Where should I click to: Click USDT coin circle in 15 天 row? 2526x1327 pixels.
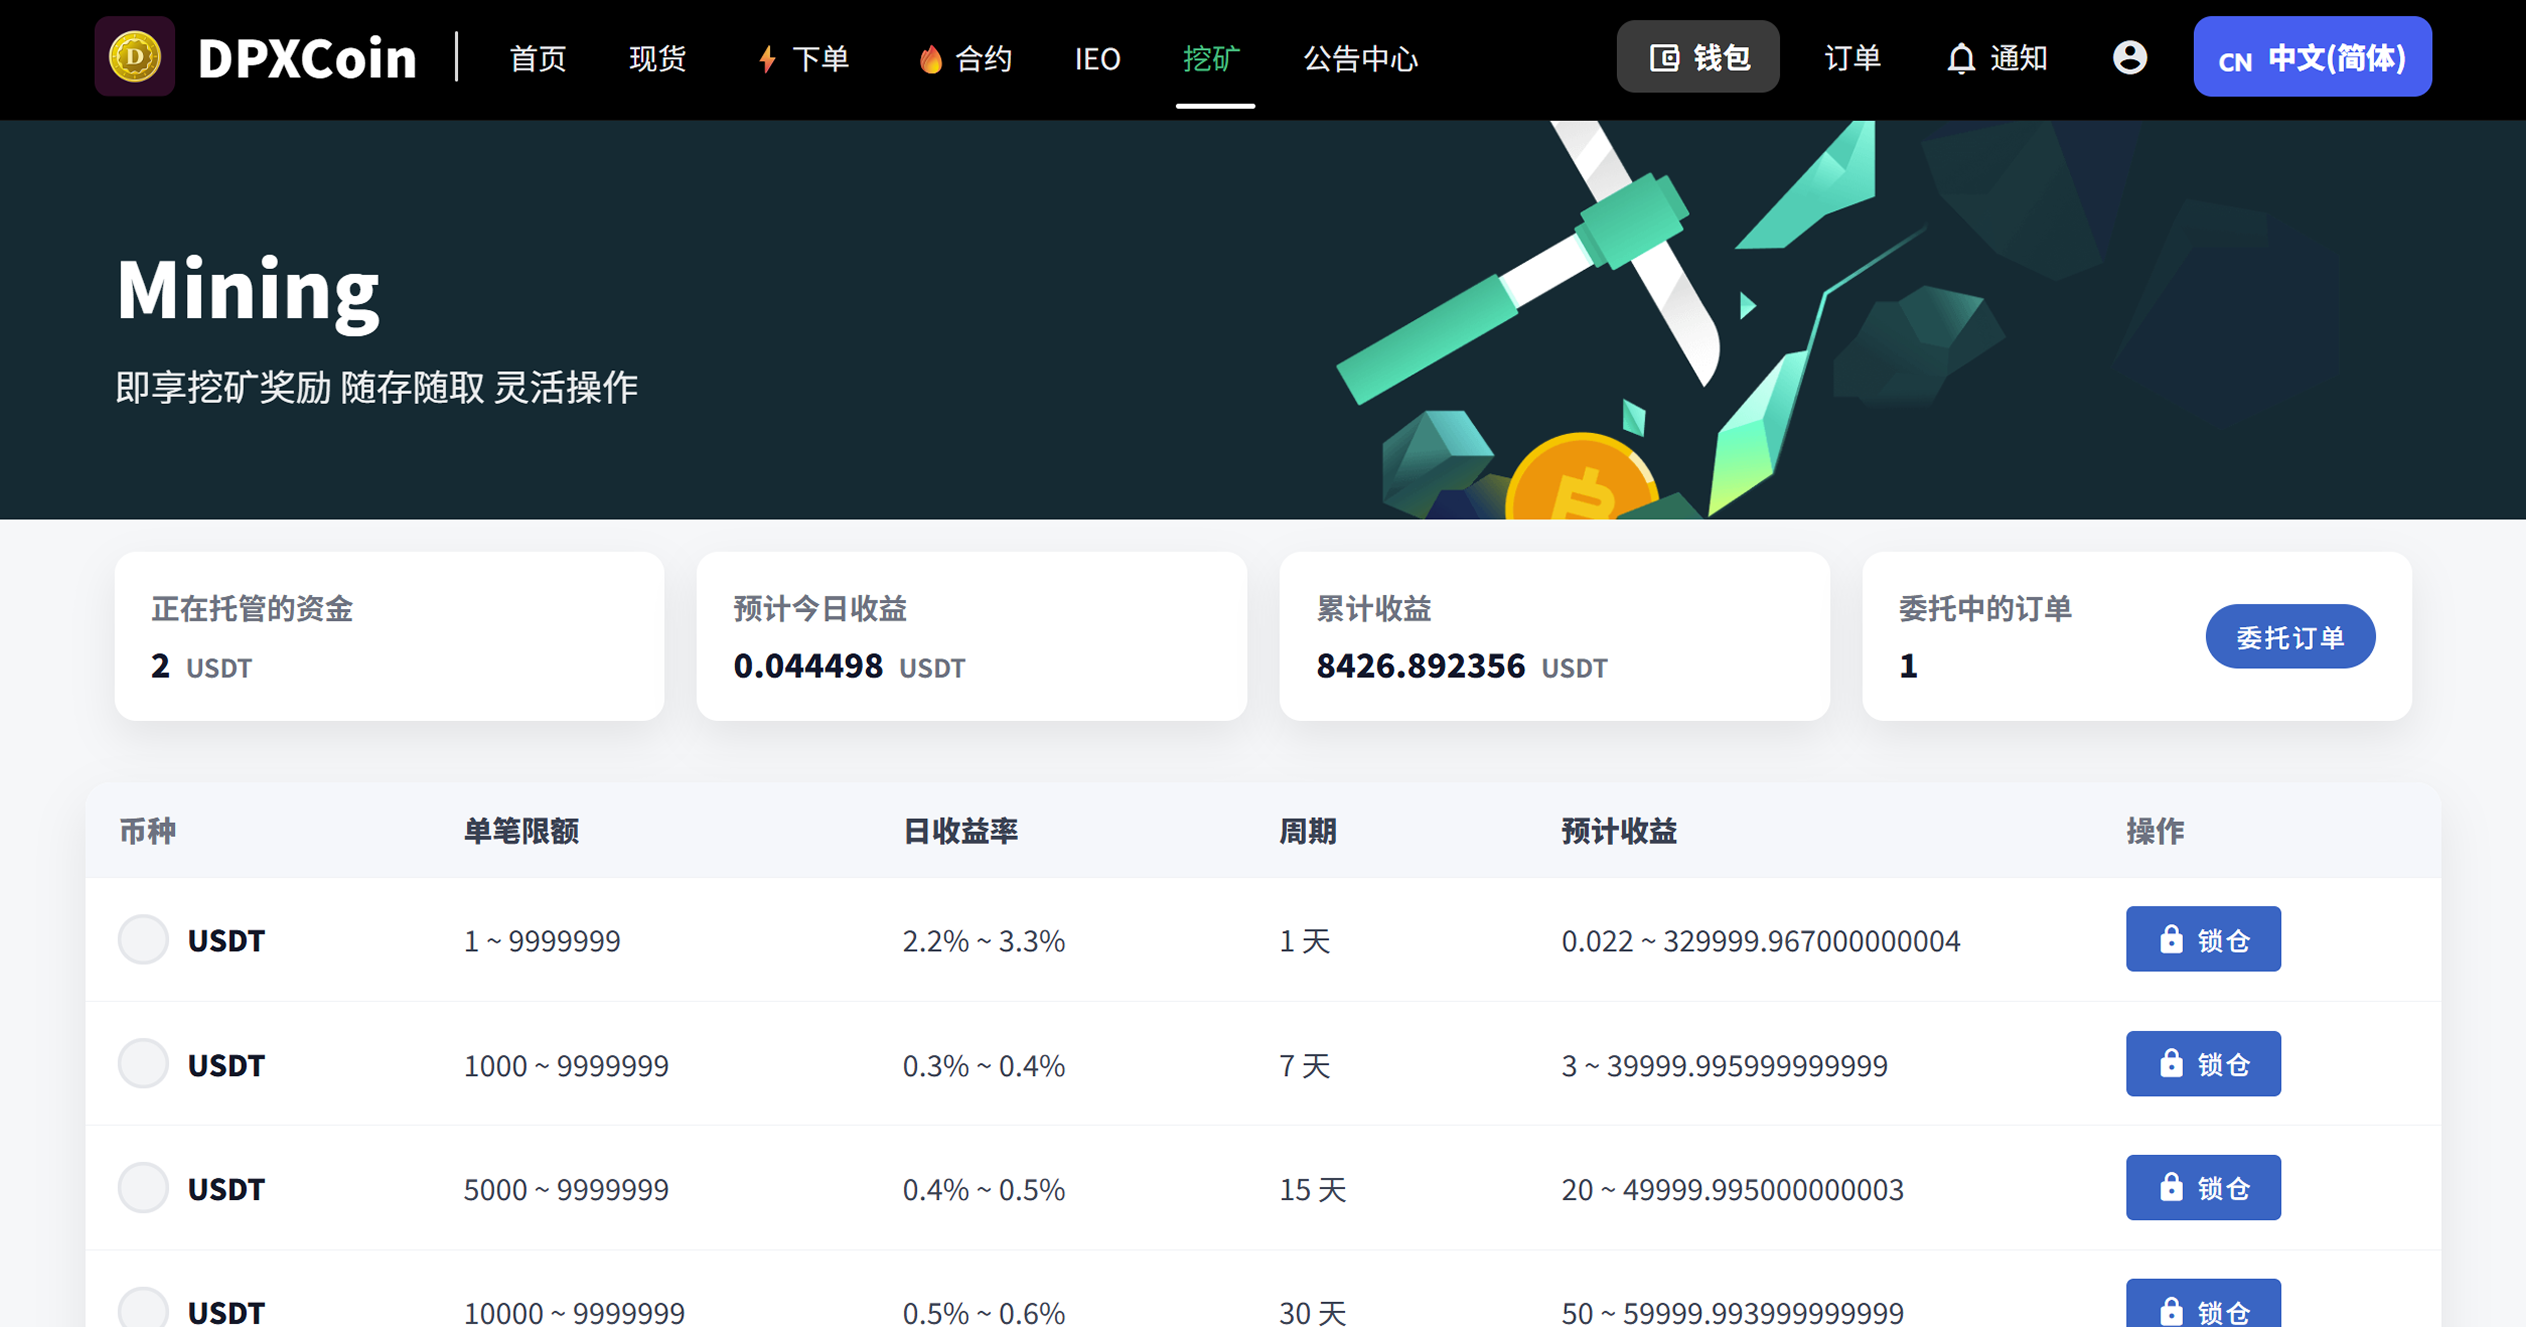pyautogui.click(x=143, y=1187)
